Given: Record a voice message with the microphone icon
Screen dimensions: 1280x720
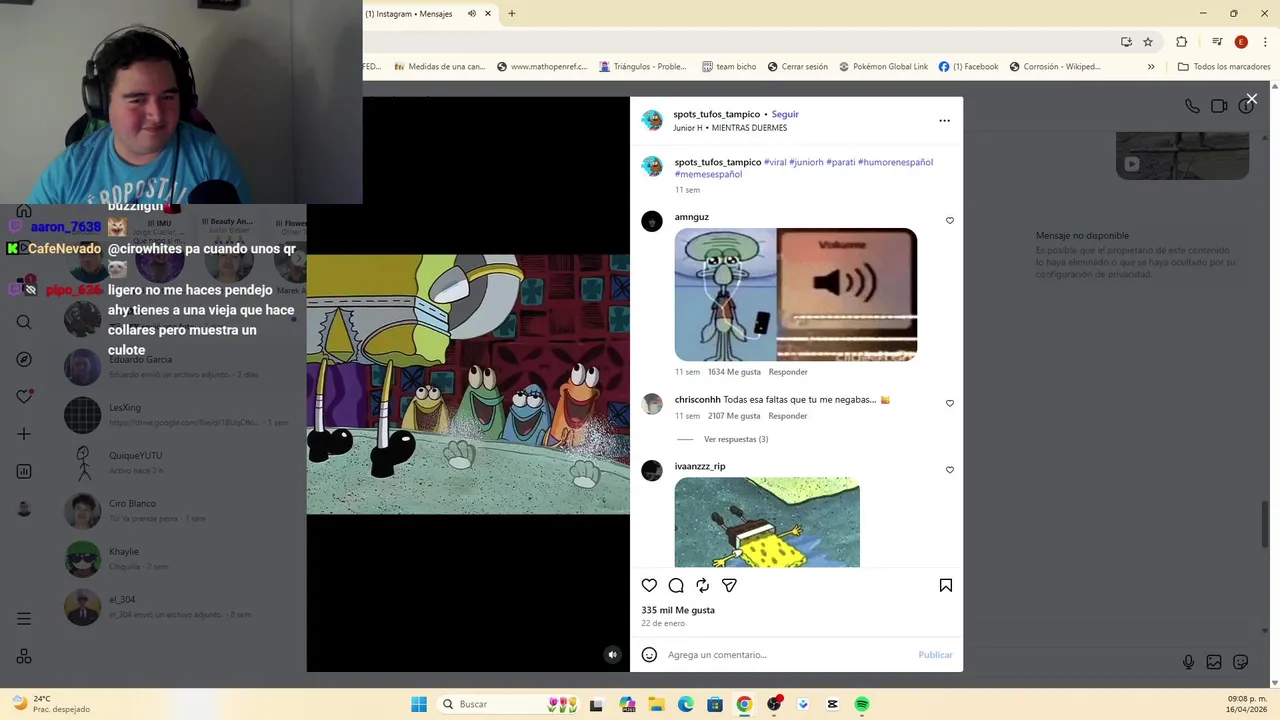Looking at the screenshot, I should point(1188,662).
